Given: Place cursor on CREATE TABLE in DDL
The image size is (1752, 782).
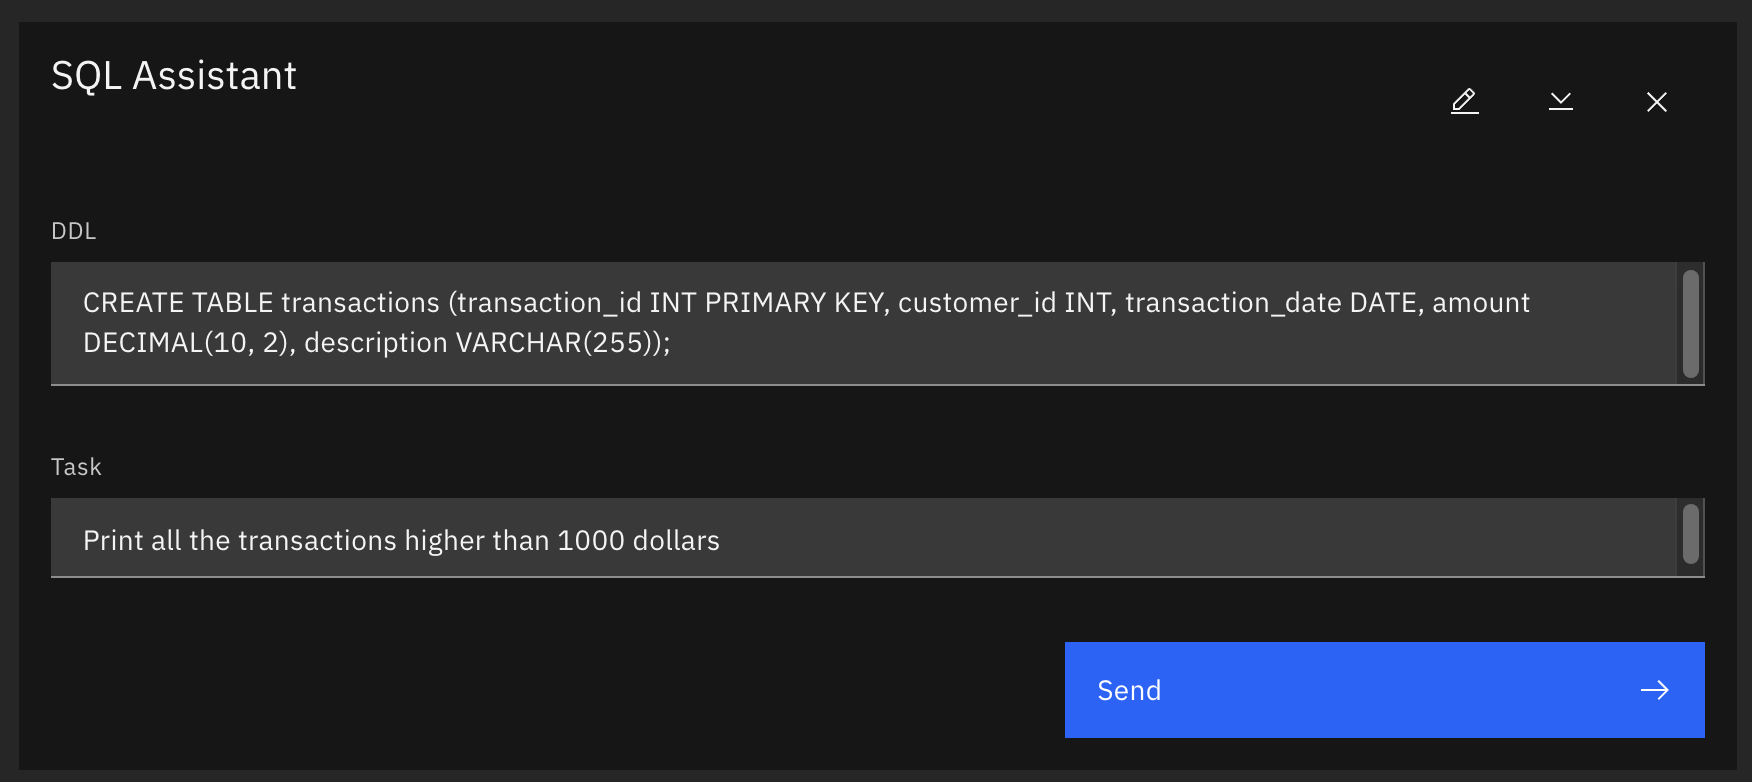Looking at the screenshot, I should 177,303.
